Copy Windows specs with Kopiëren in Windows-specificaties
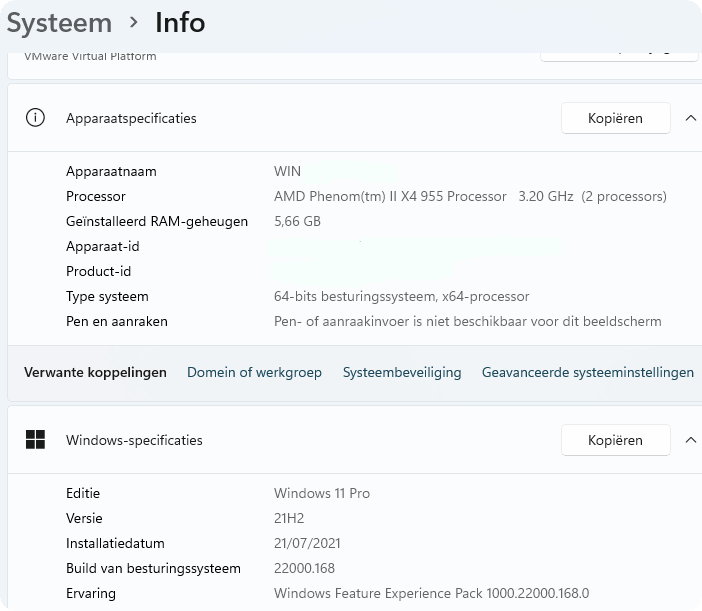This screenshot has height=611, width=702. tap(616, 440)
